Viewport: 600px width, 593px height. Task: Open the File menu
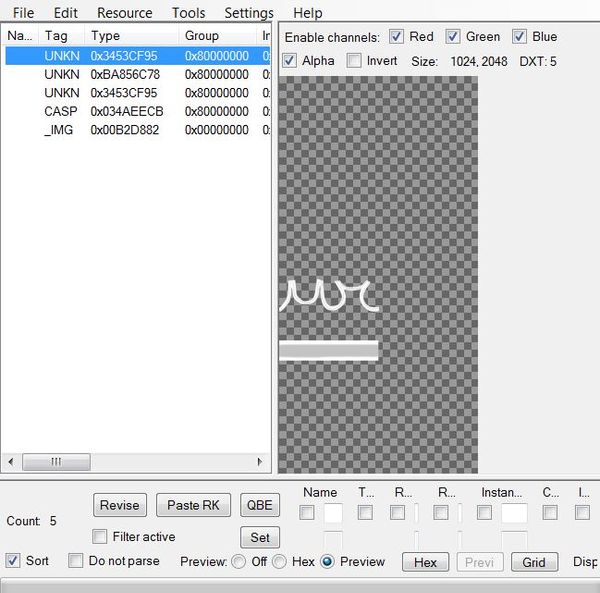(23, 13)
